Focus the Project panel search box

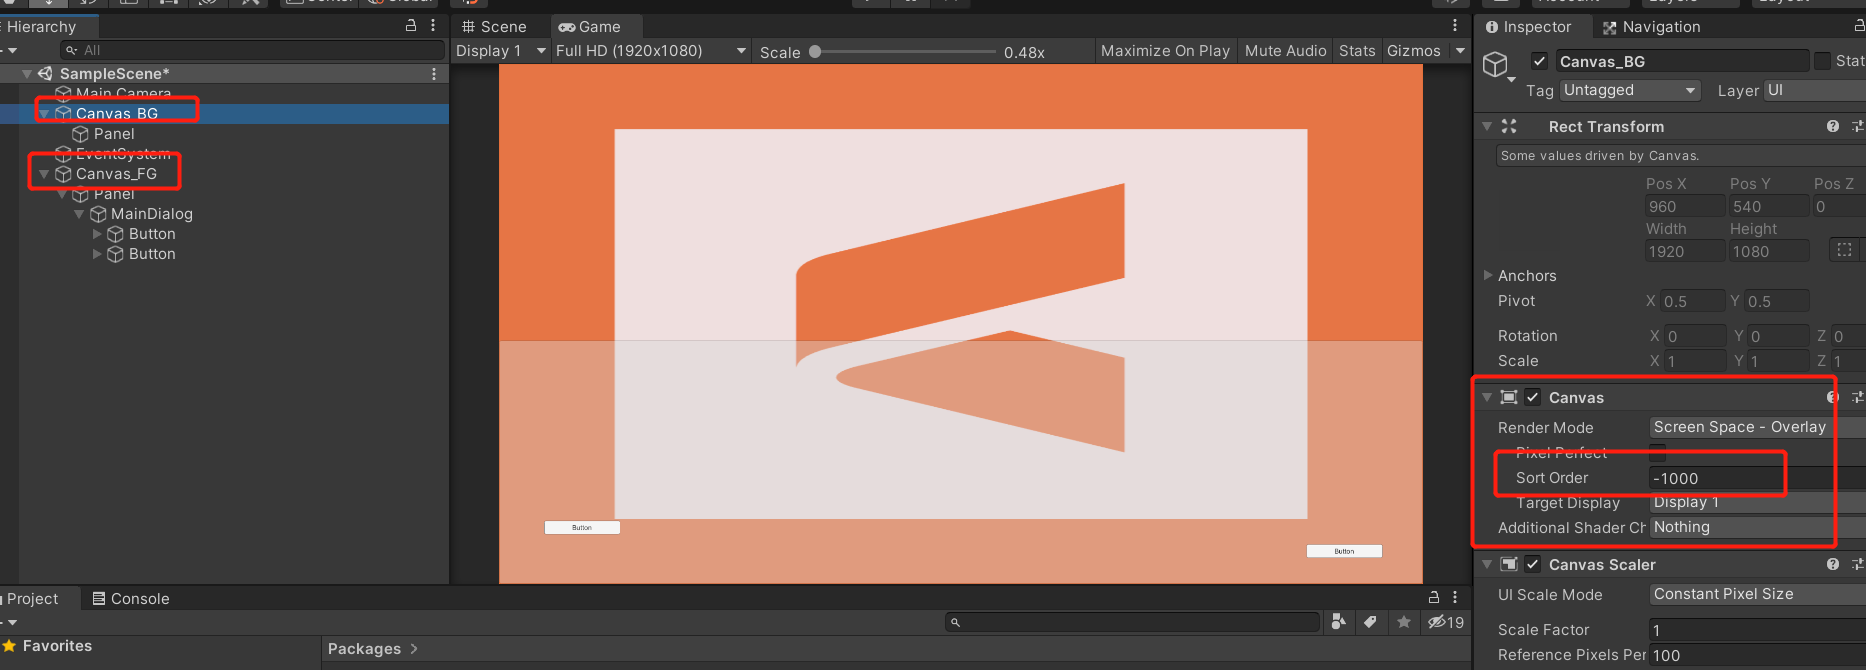click(x=1132, y=622)
